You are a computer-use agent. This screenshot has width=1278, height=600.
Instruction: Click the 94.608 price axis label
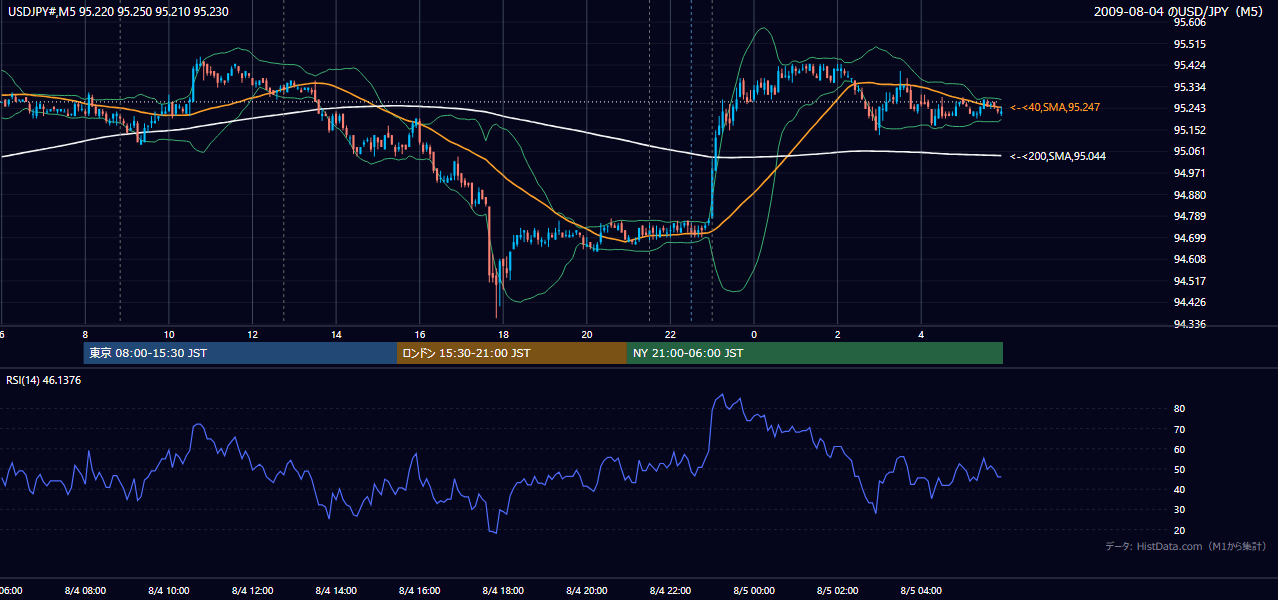point(1189,259)
